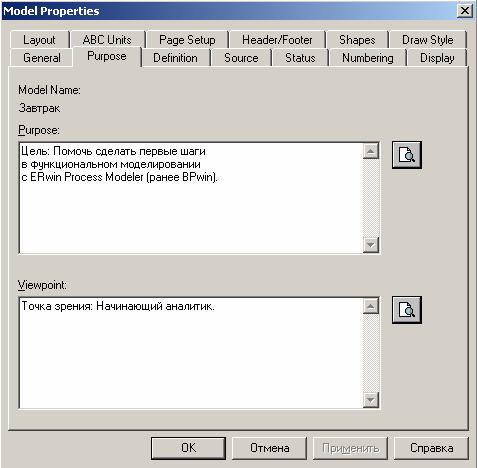This screenshot has width=477, height=468.
Task: Switch to the Numbering tab
Action: pyautogui.click(x=368, y=58)
